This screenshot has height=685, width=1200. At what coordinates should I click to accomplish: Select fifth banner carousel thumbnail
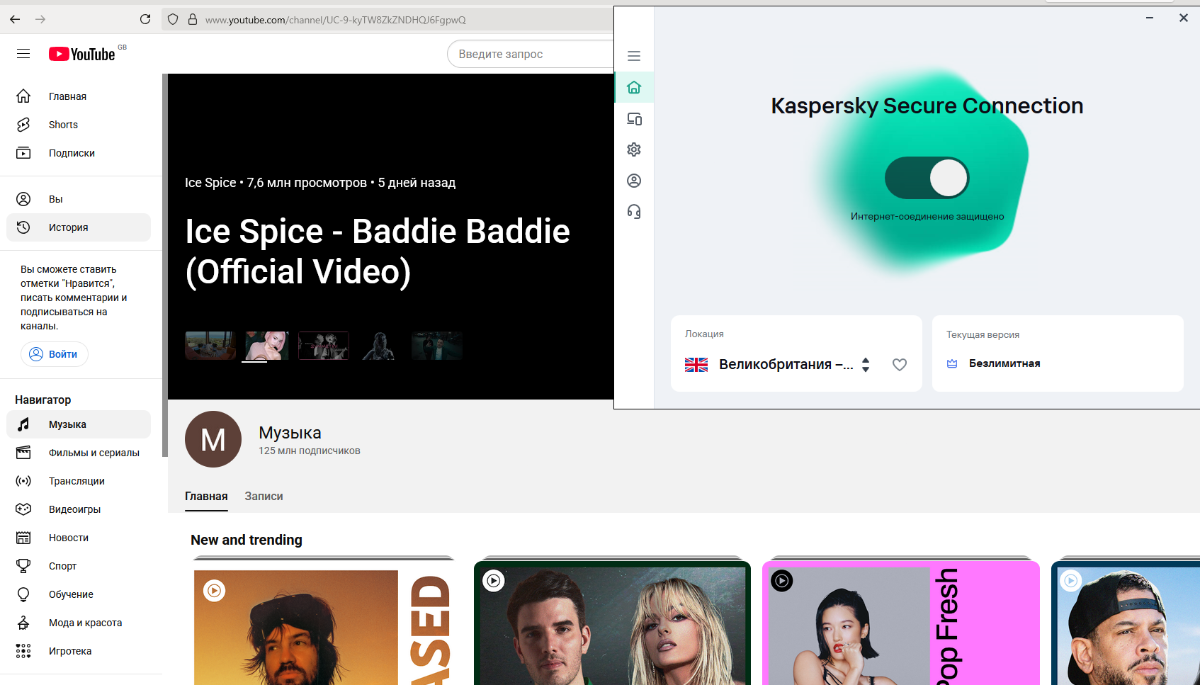[437, 345]
